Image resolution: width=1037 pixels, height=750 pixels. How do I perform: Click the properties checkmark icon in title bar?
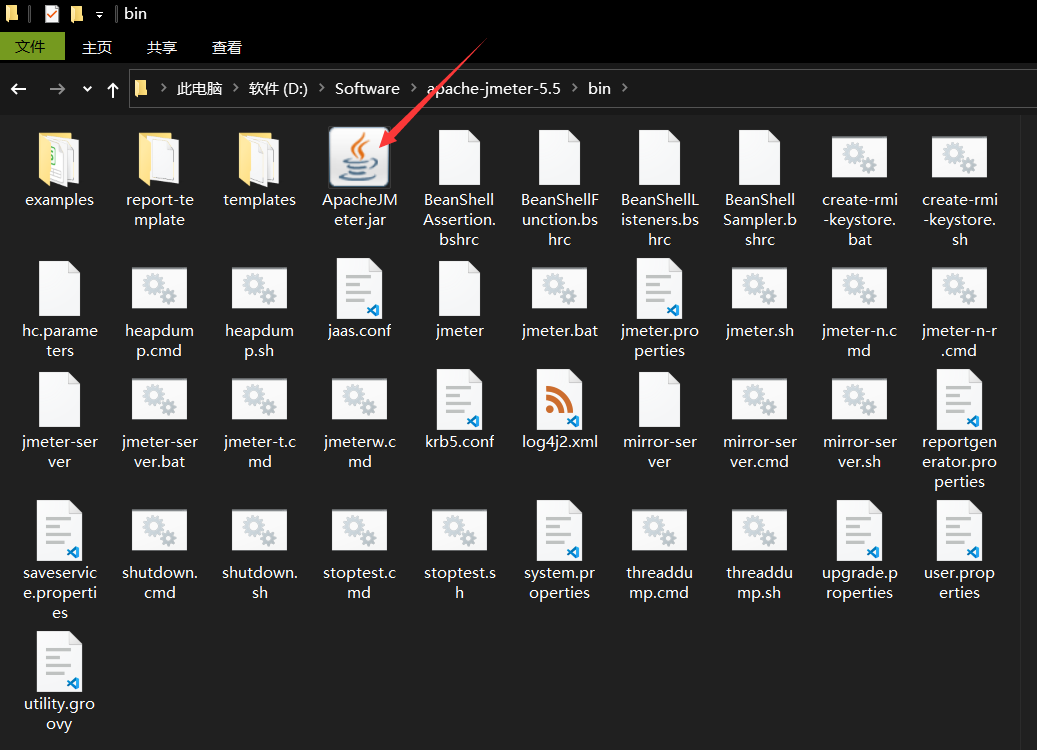(52, 13)
